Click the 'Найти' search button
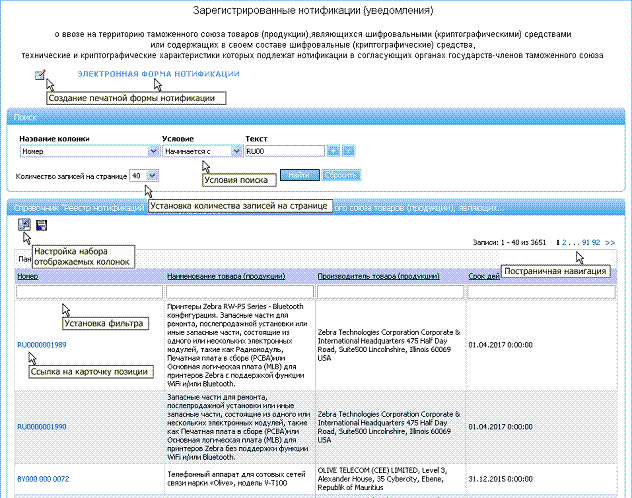The image size is (632, 498). coord(299,175)
